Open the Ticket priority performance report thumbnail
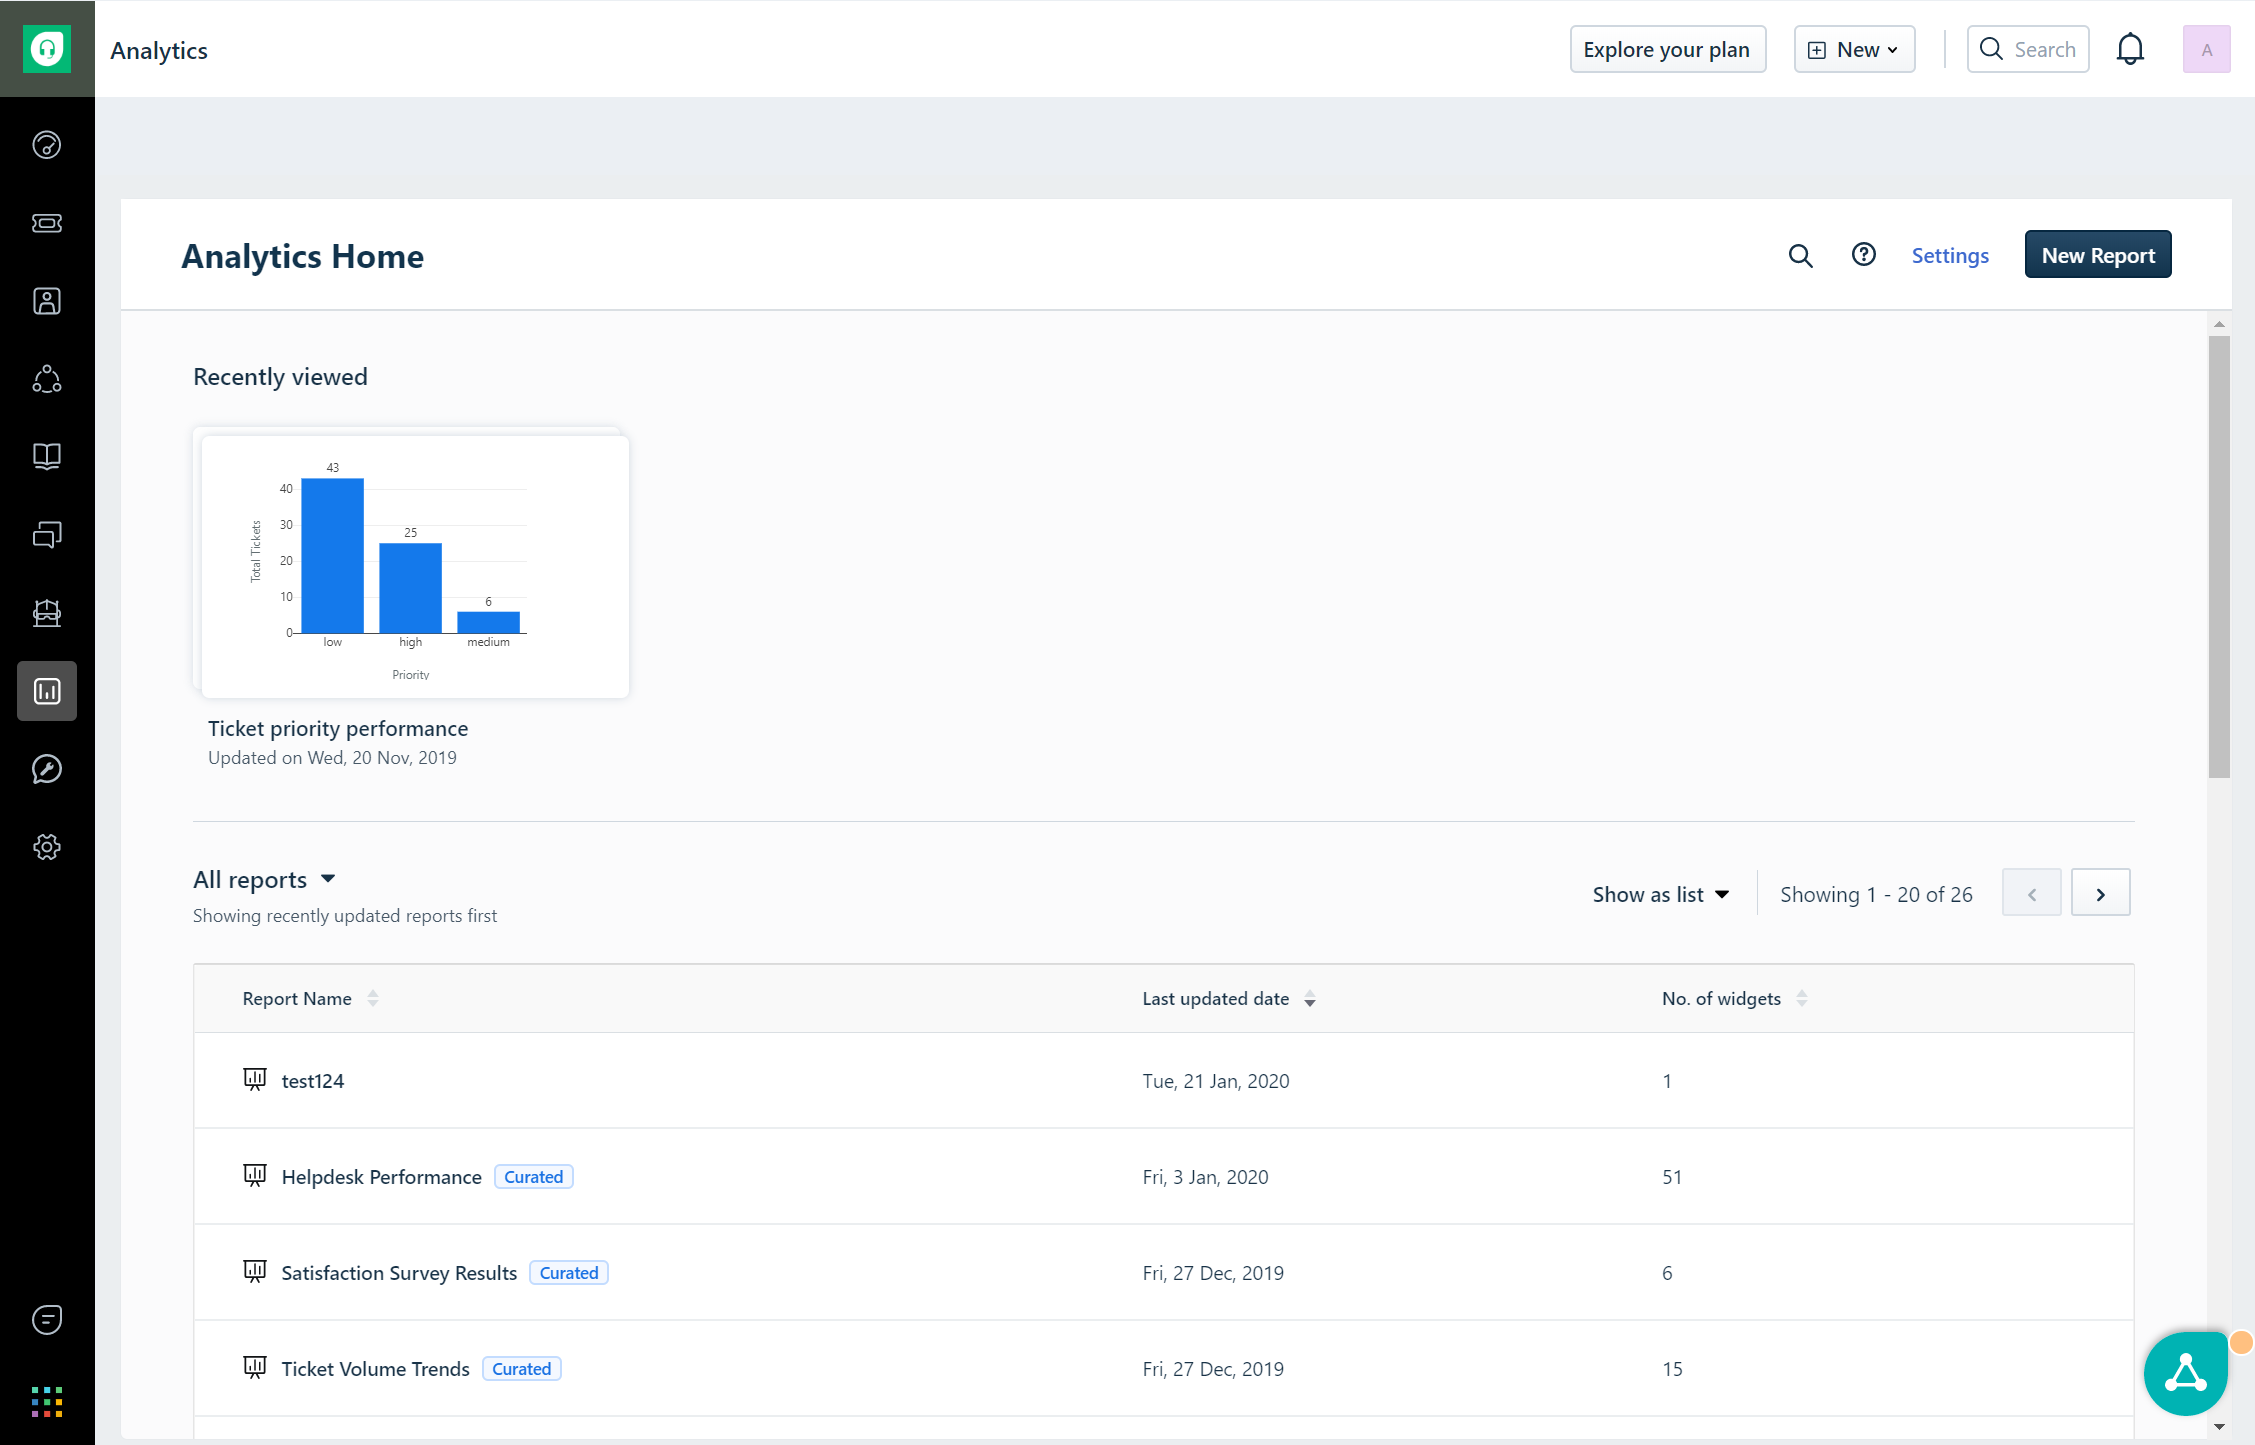 pos(413,565)
